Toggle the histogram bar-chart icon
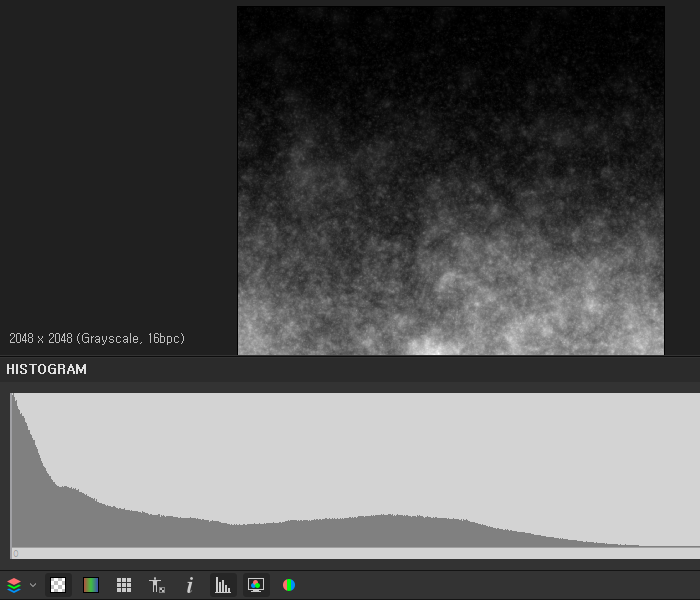The image size is (700, 600). [x=223, y=585]
